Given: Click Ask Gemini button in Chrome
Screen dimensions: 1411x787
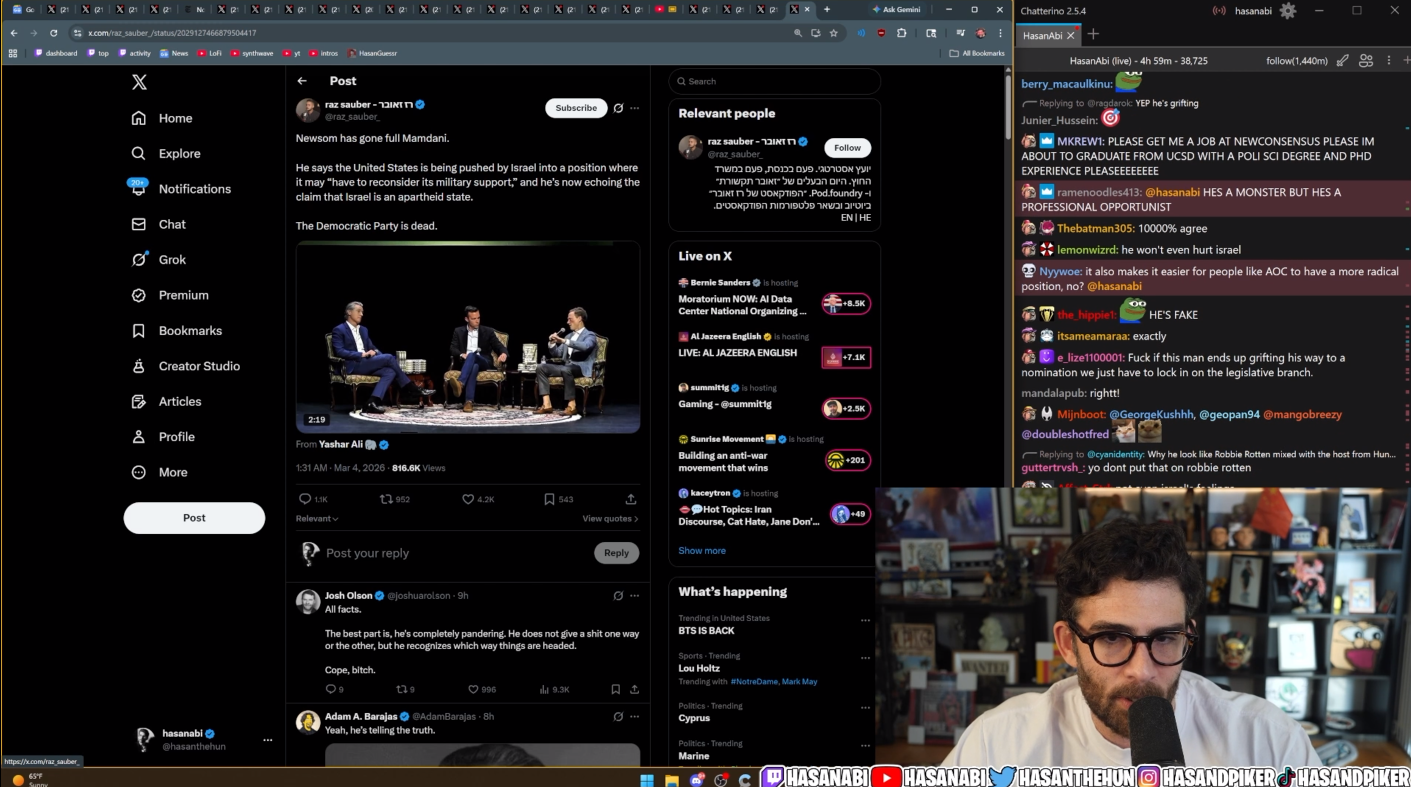Looking at the screenshot, I should [x=896, y=9].
